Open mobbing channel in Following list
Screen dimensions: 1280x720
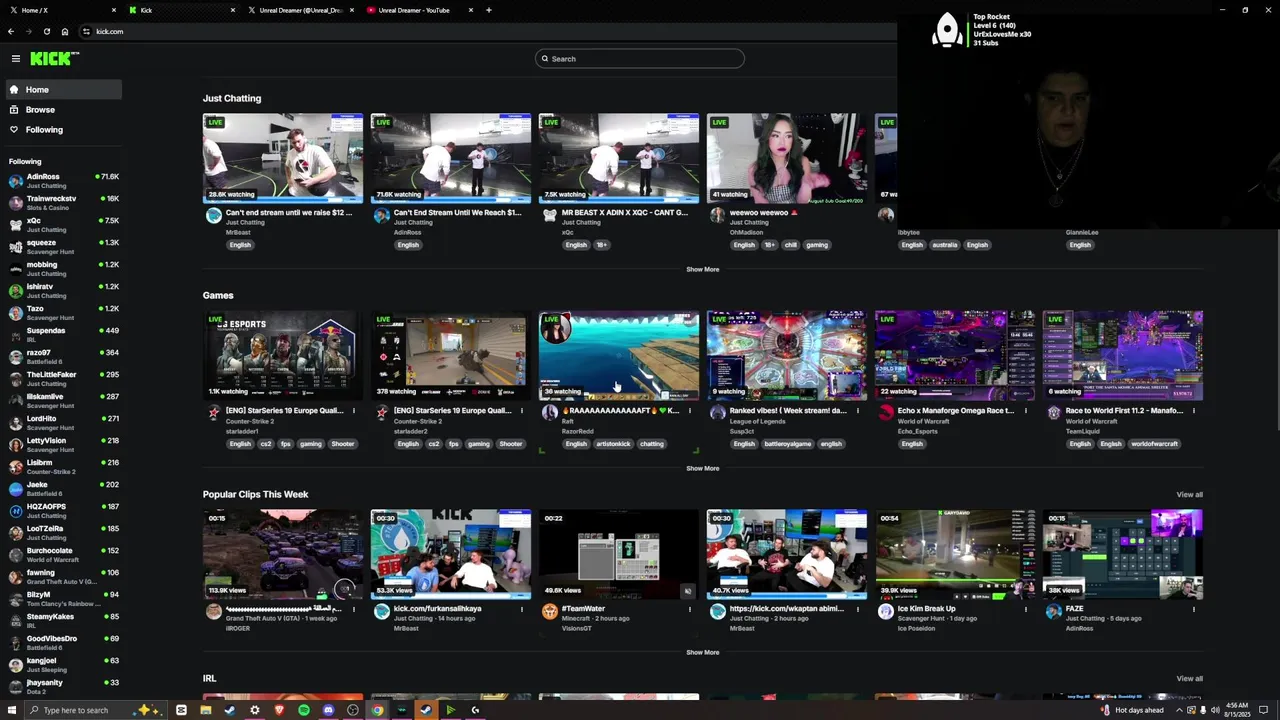tap(63, 269)
